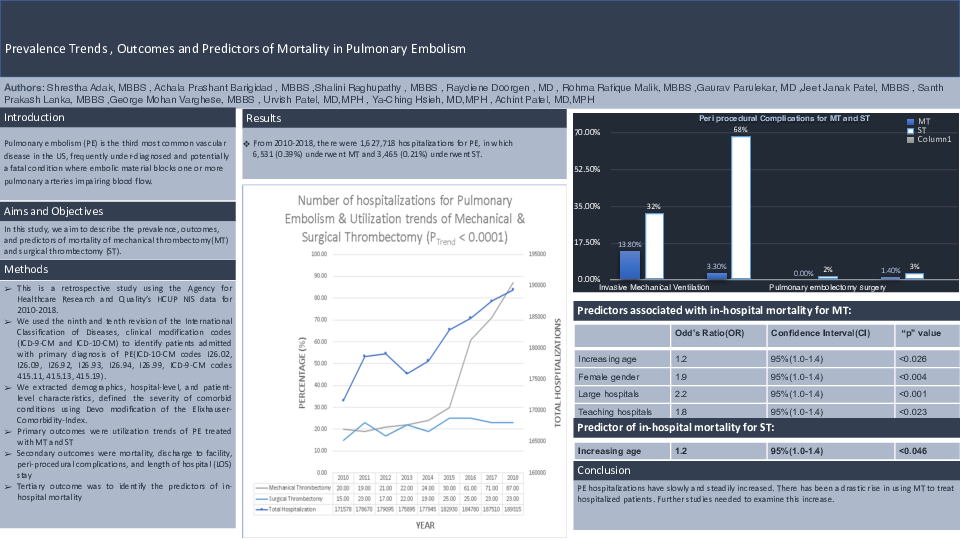Select the poster title text
Screen dimensions: 960x540
tap(235, 48)
